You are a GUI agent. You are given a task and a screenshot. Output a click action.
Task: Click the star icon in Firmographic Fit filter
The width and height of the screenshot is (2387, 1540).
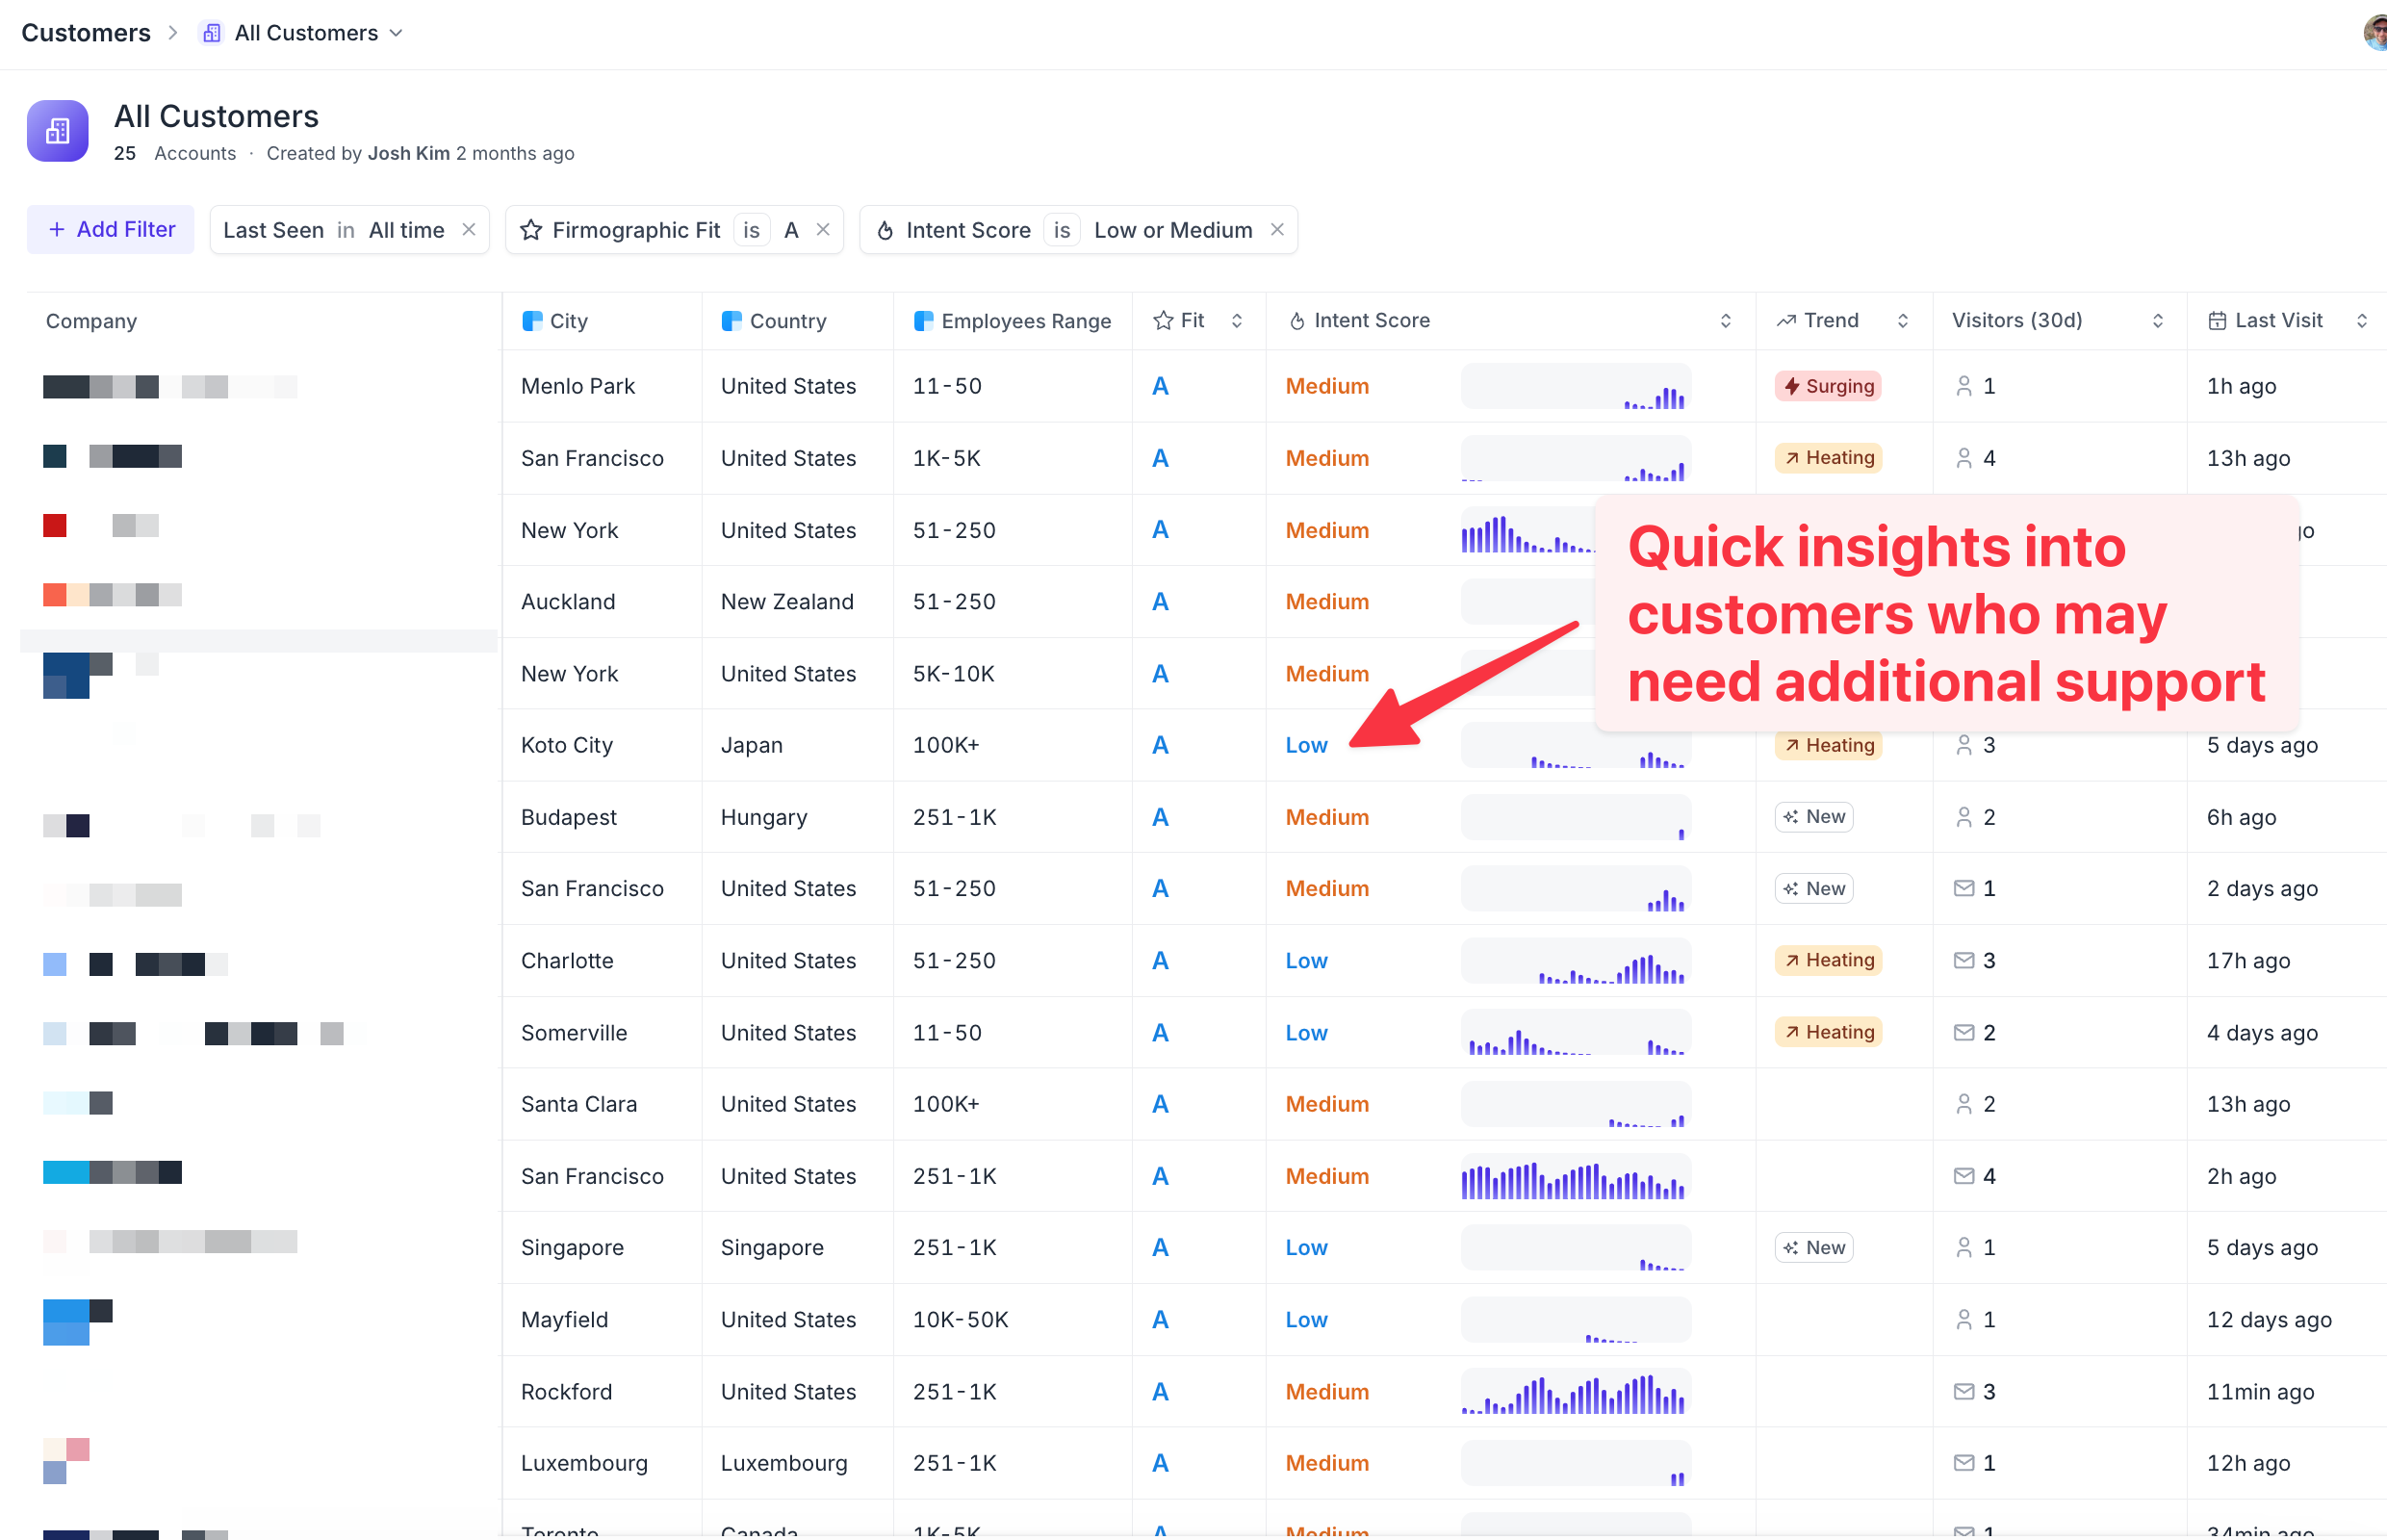tap(531, 231)
